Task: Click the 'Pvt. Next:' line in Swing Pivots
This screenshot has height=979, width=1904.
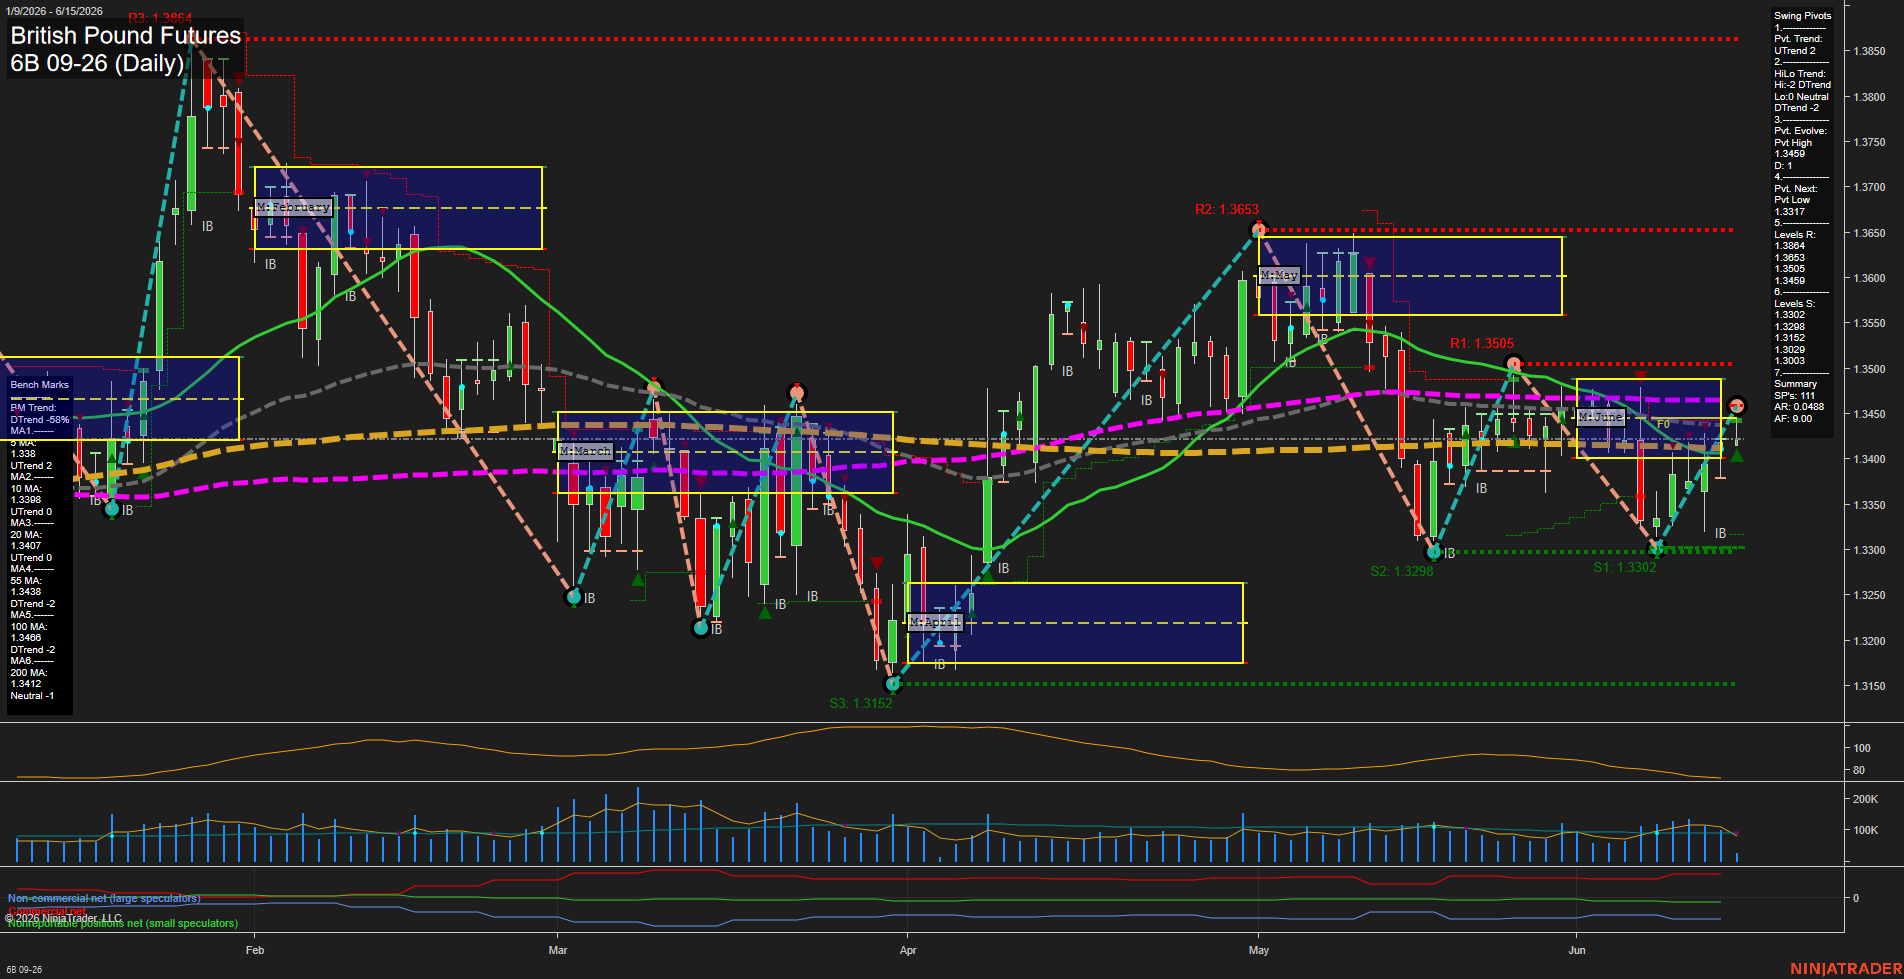Action: pyautogui.click(x=1796, y=189)
